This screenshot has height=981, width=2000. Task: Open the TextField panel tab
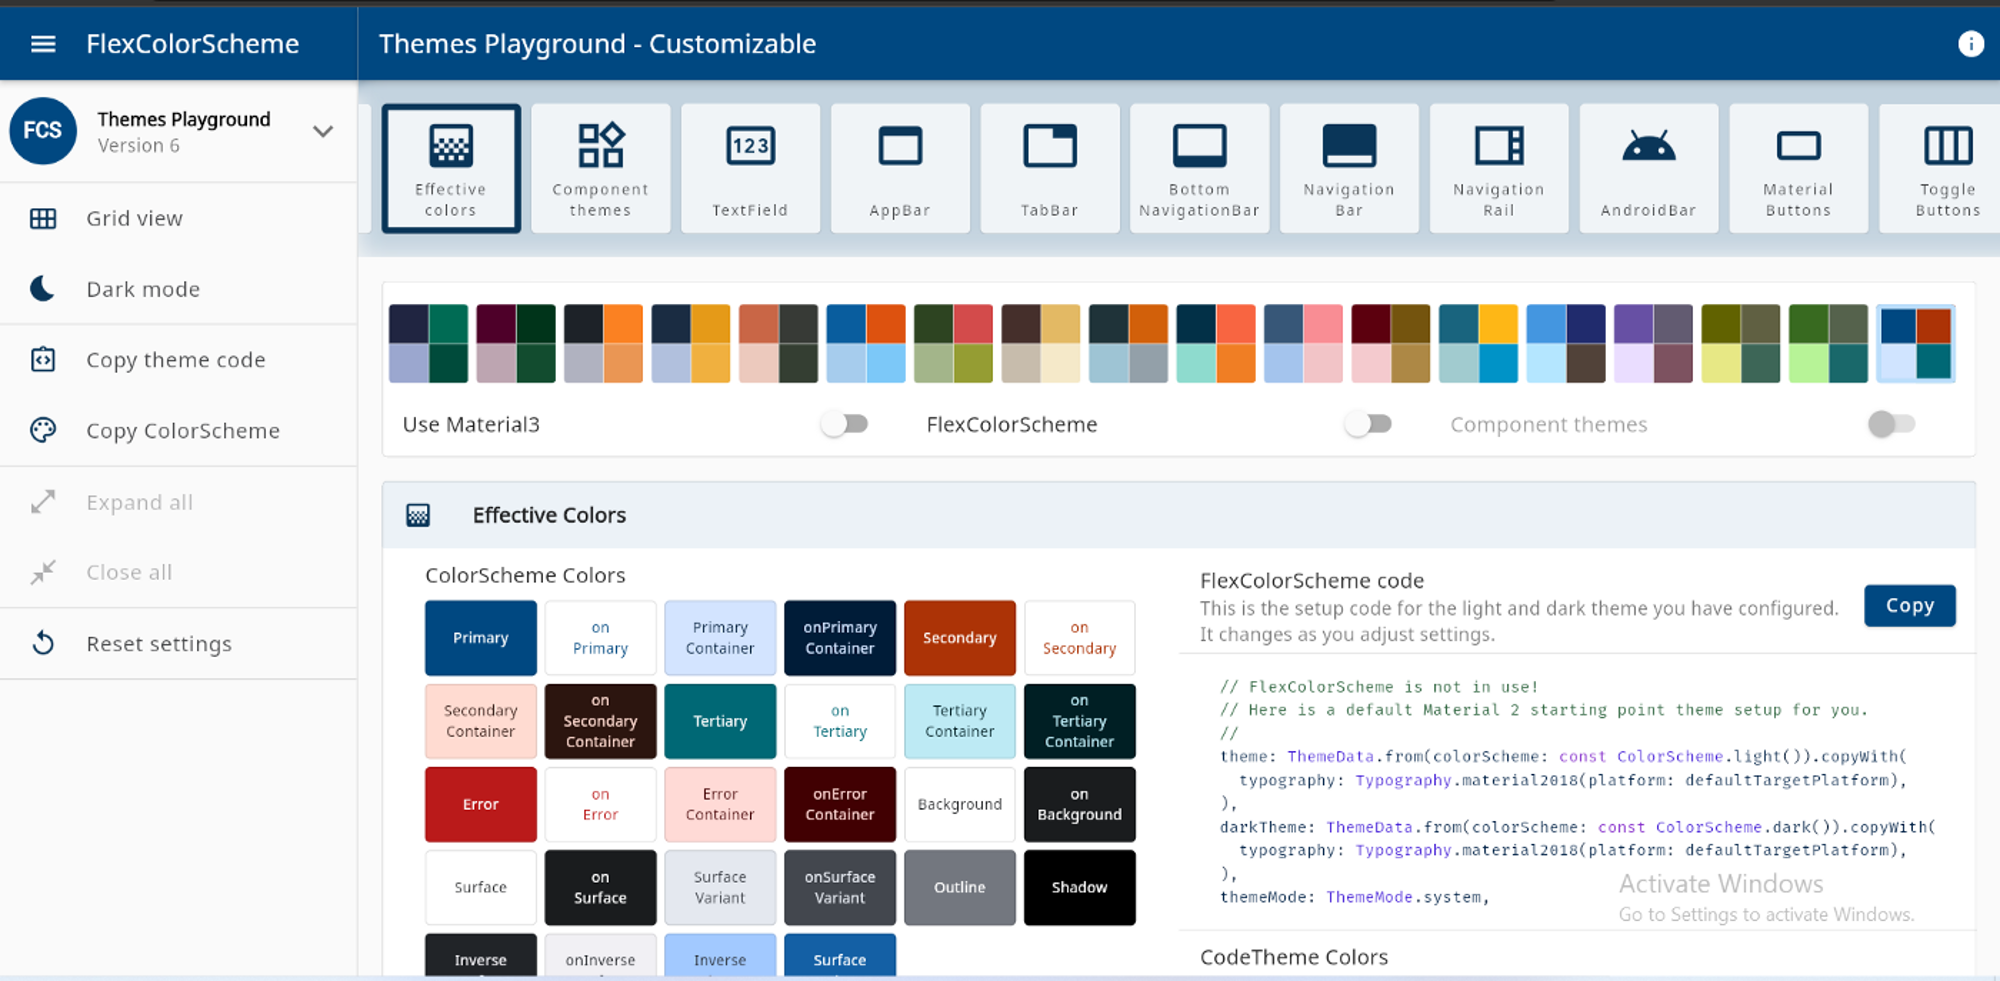point(750,169)
